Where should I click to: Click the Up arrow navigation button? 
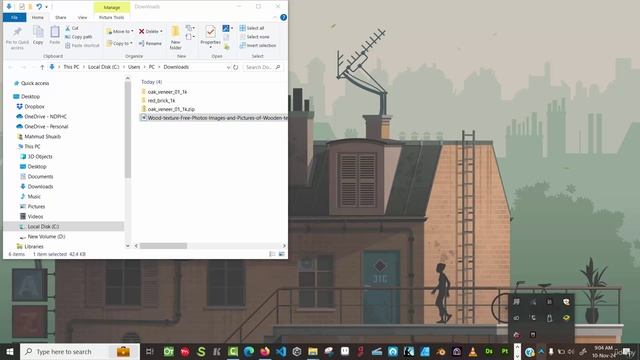(42, 67)
